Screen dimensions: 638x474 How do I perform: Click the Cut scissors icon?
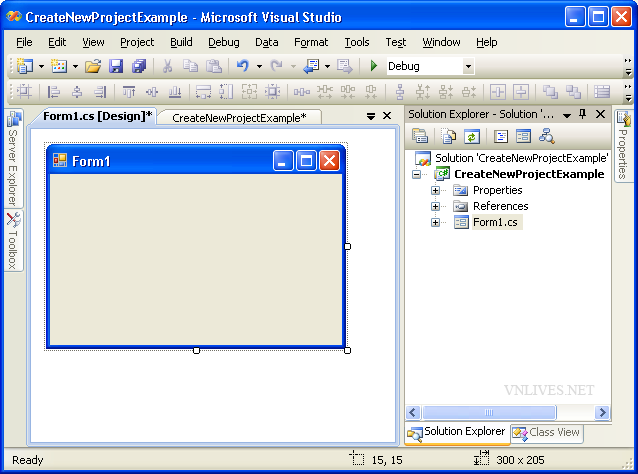167,66
